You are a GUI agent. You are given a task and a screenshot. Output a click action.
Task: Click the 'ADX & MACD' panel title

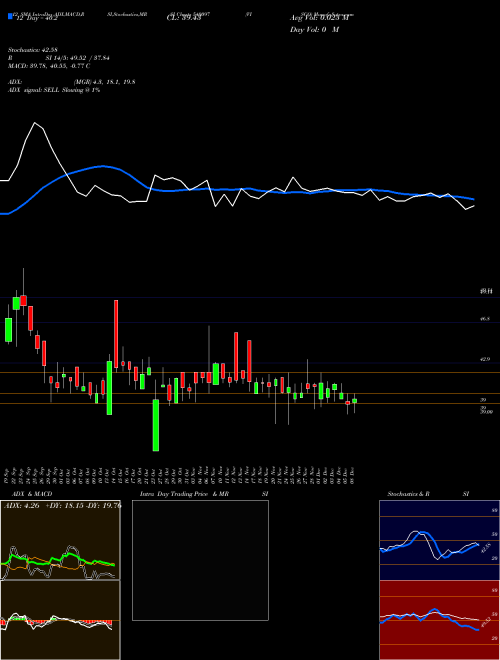[32, 494]
